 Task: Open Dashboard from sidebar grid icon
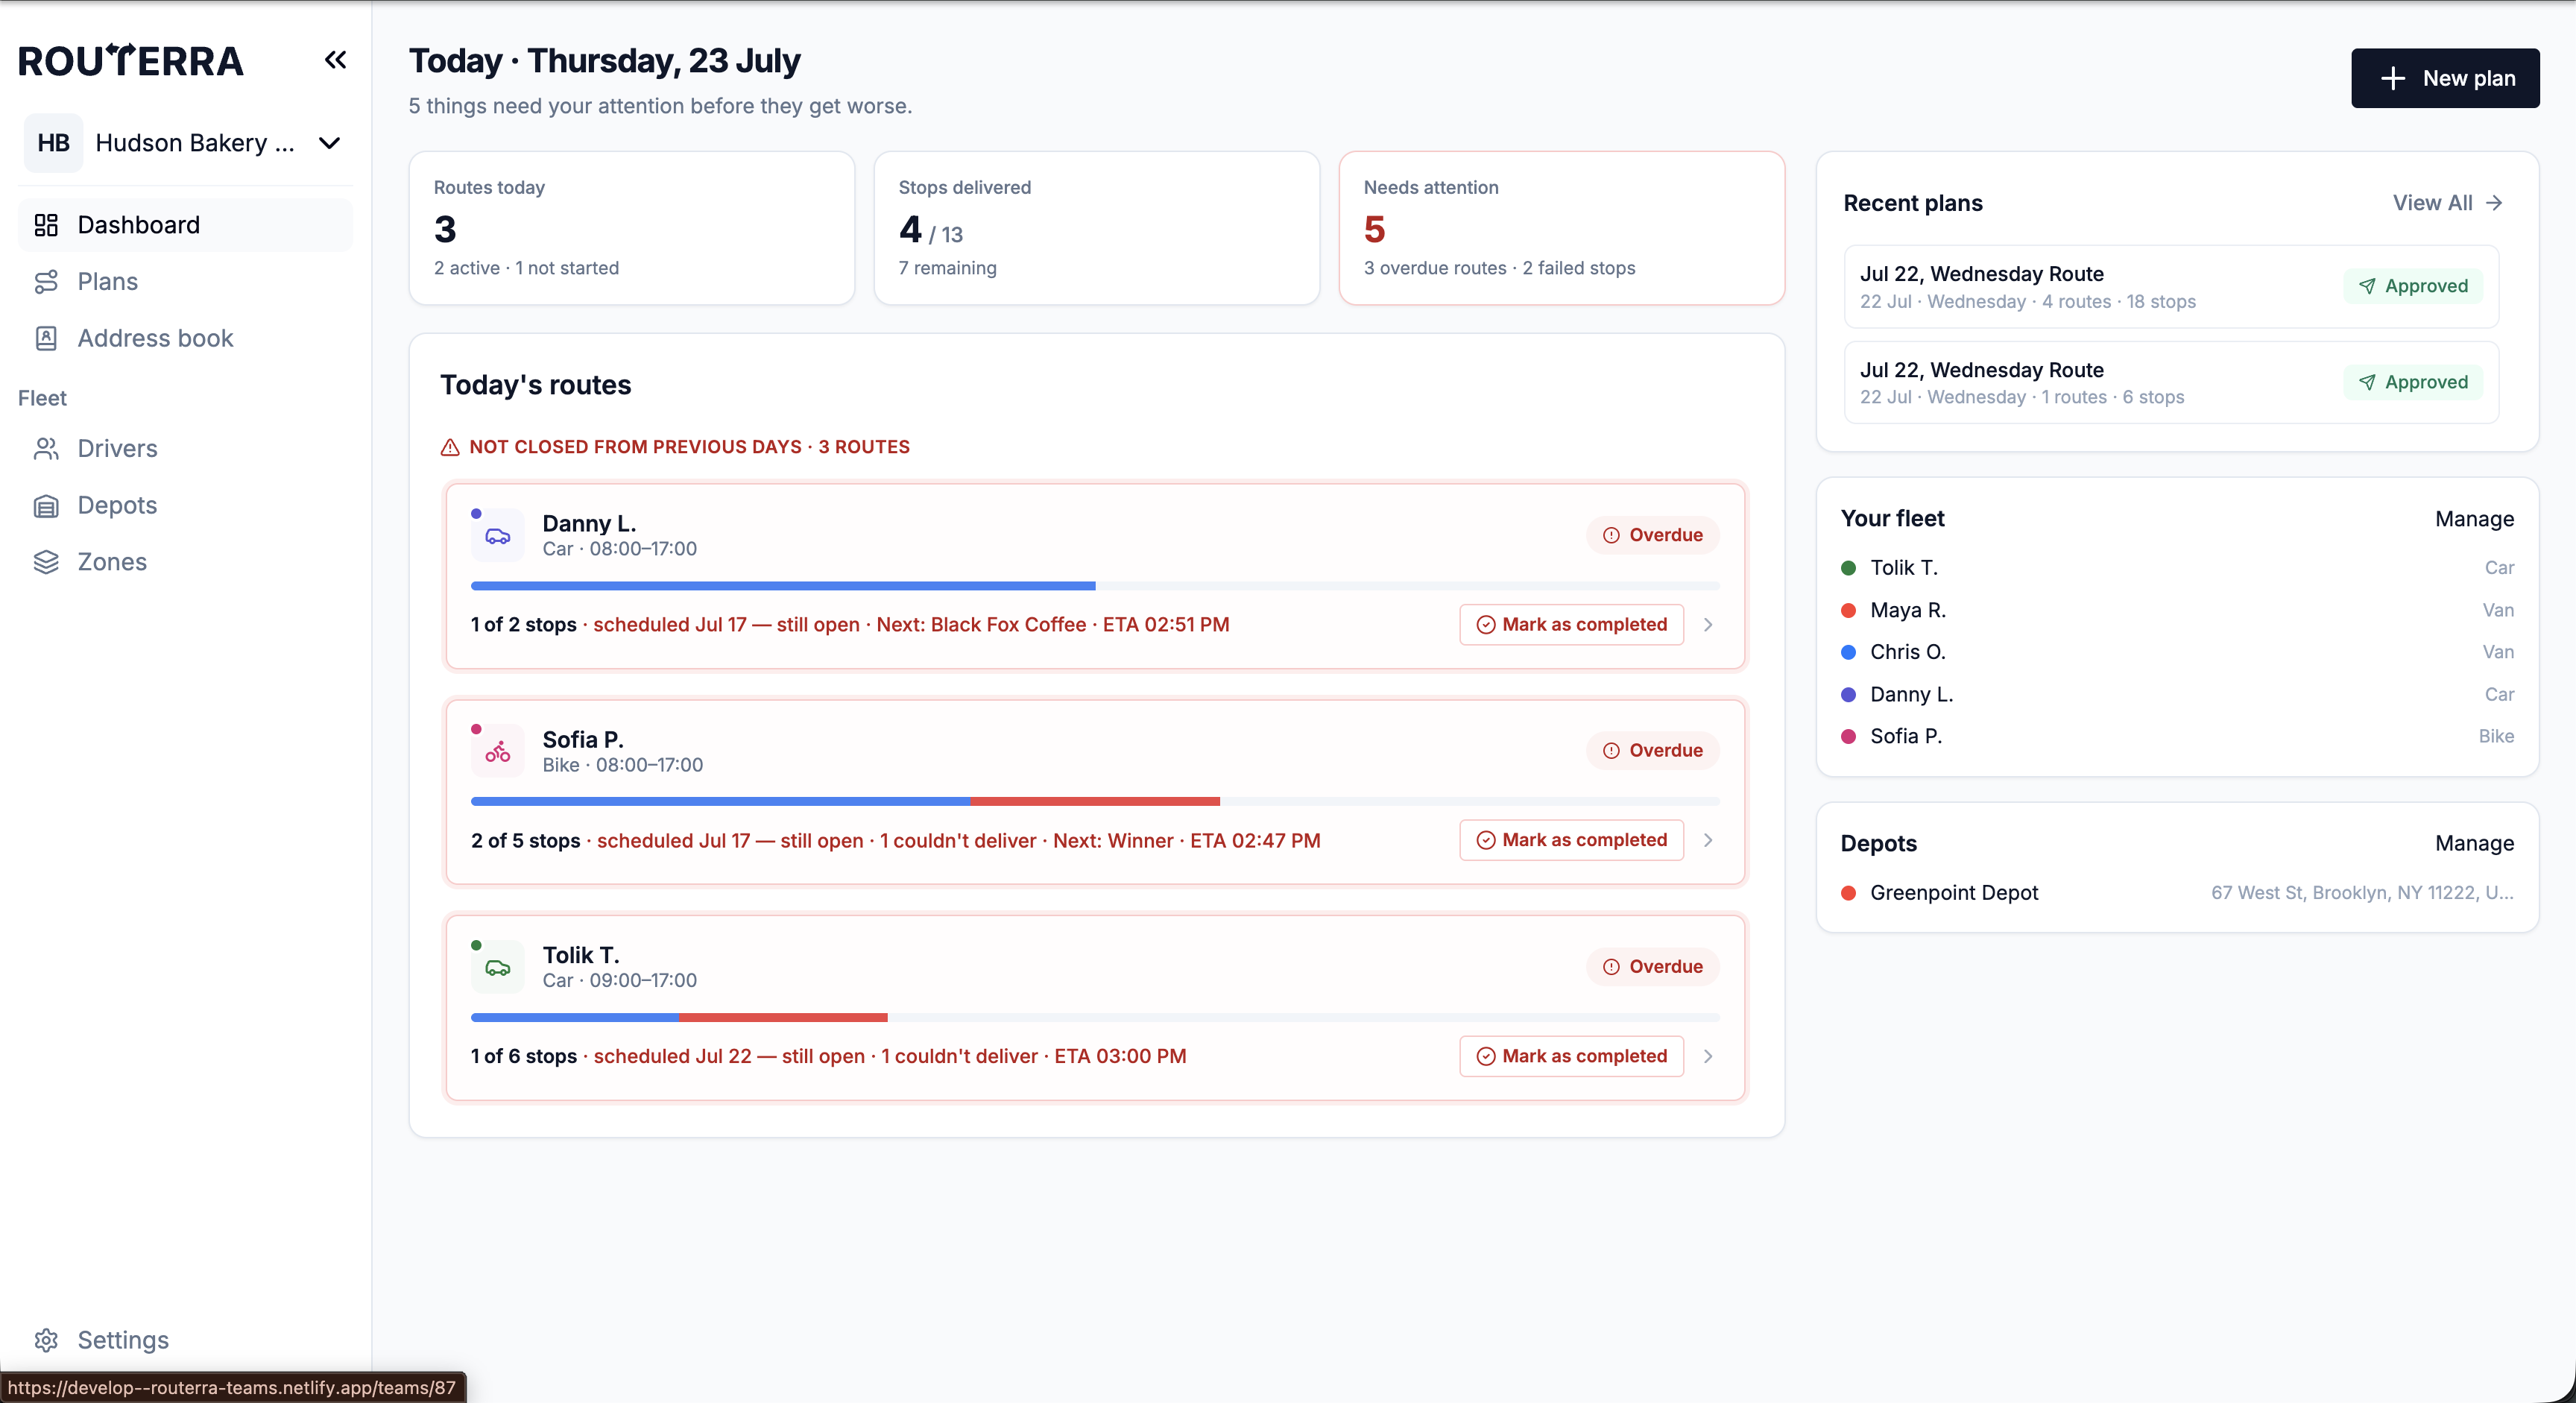(46, 225)
